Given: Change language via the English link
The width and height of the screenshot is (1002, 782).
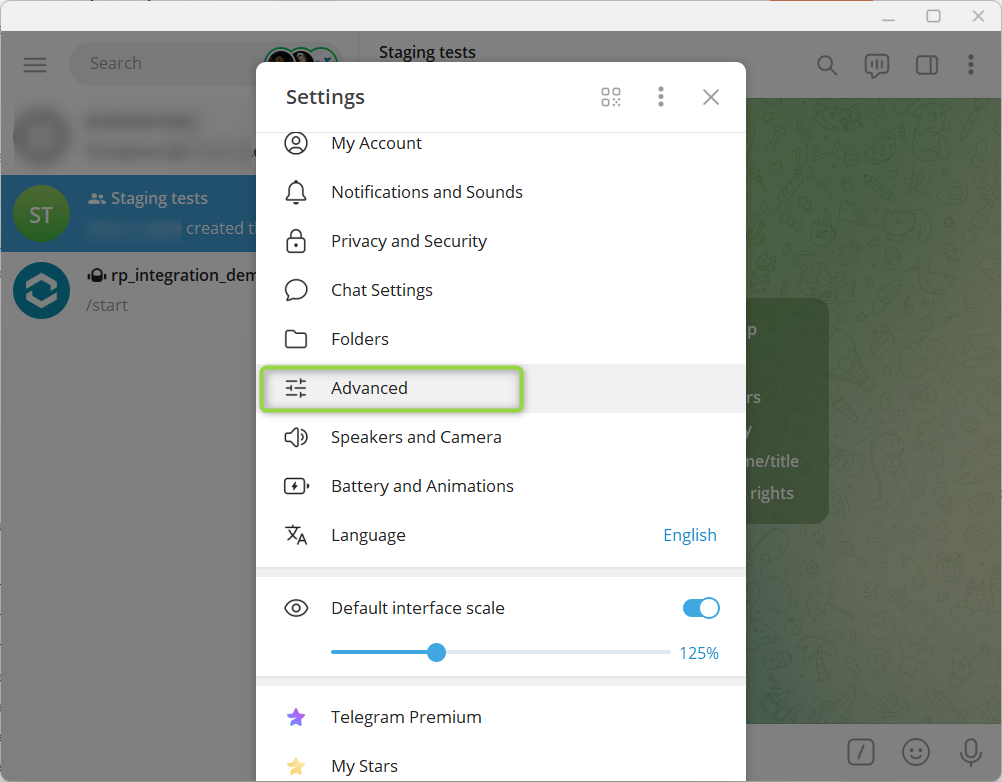Looking at the screenshot, I should (689, 535).
